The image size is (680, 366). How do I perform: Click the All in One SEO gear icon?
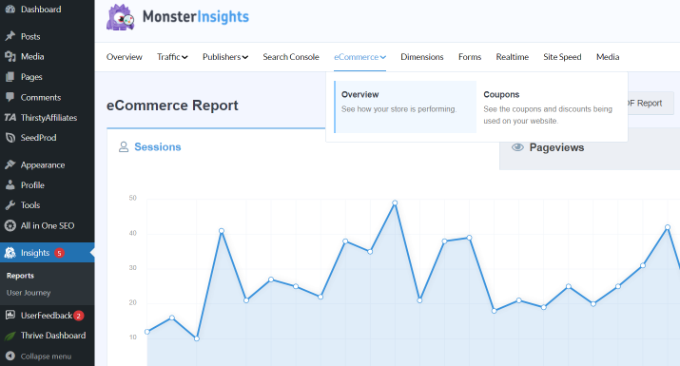coord(10,225)
